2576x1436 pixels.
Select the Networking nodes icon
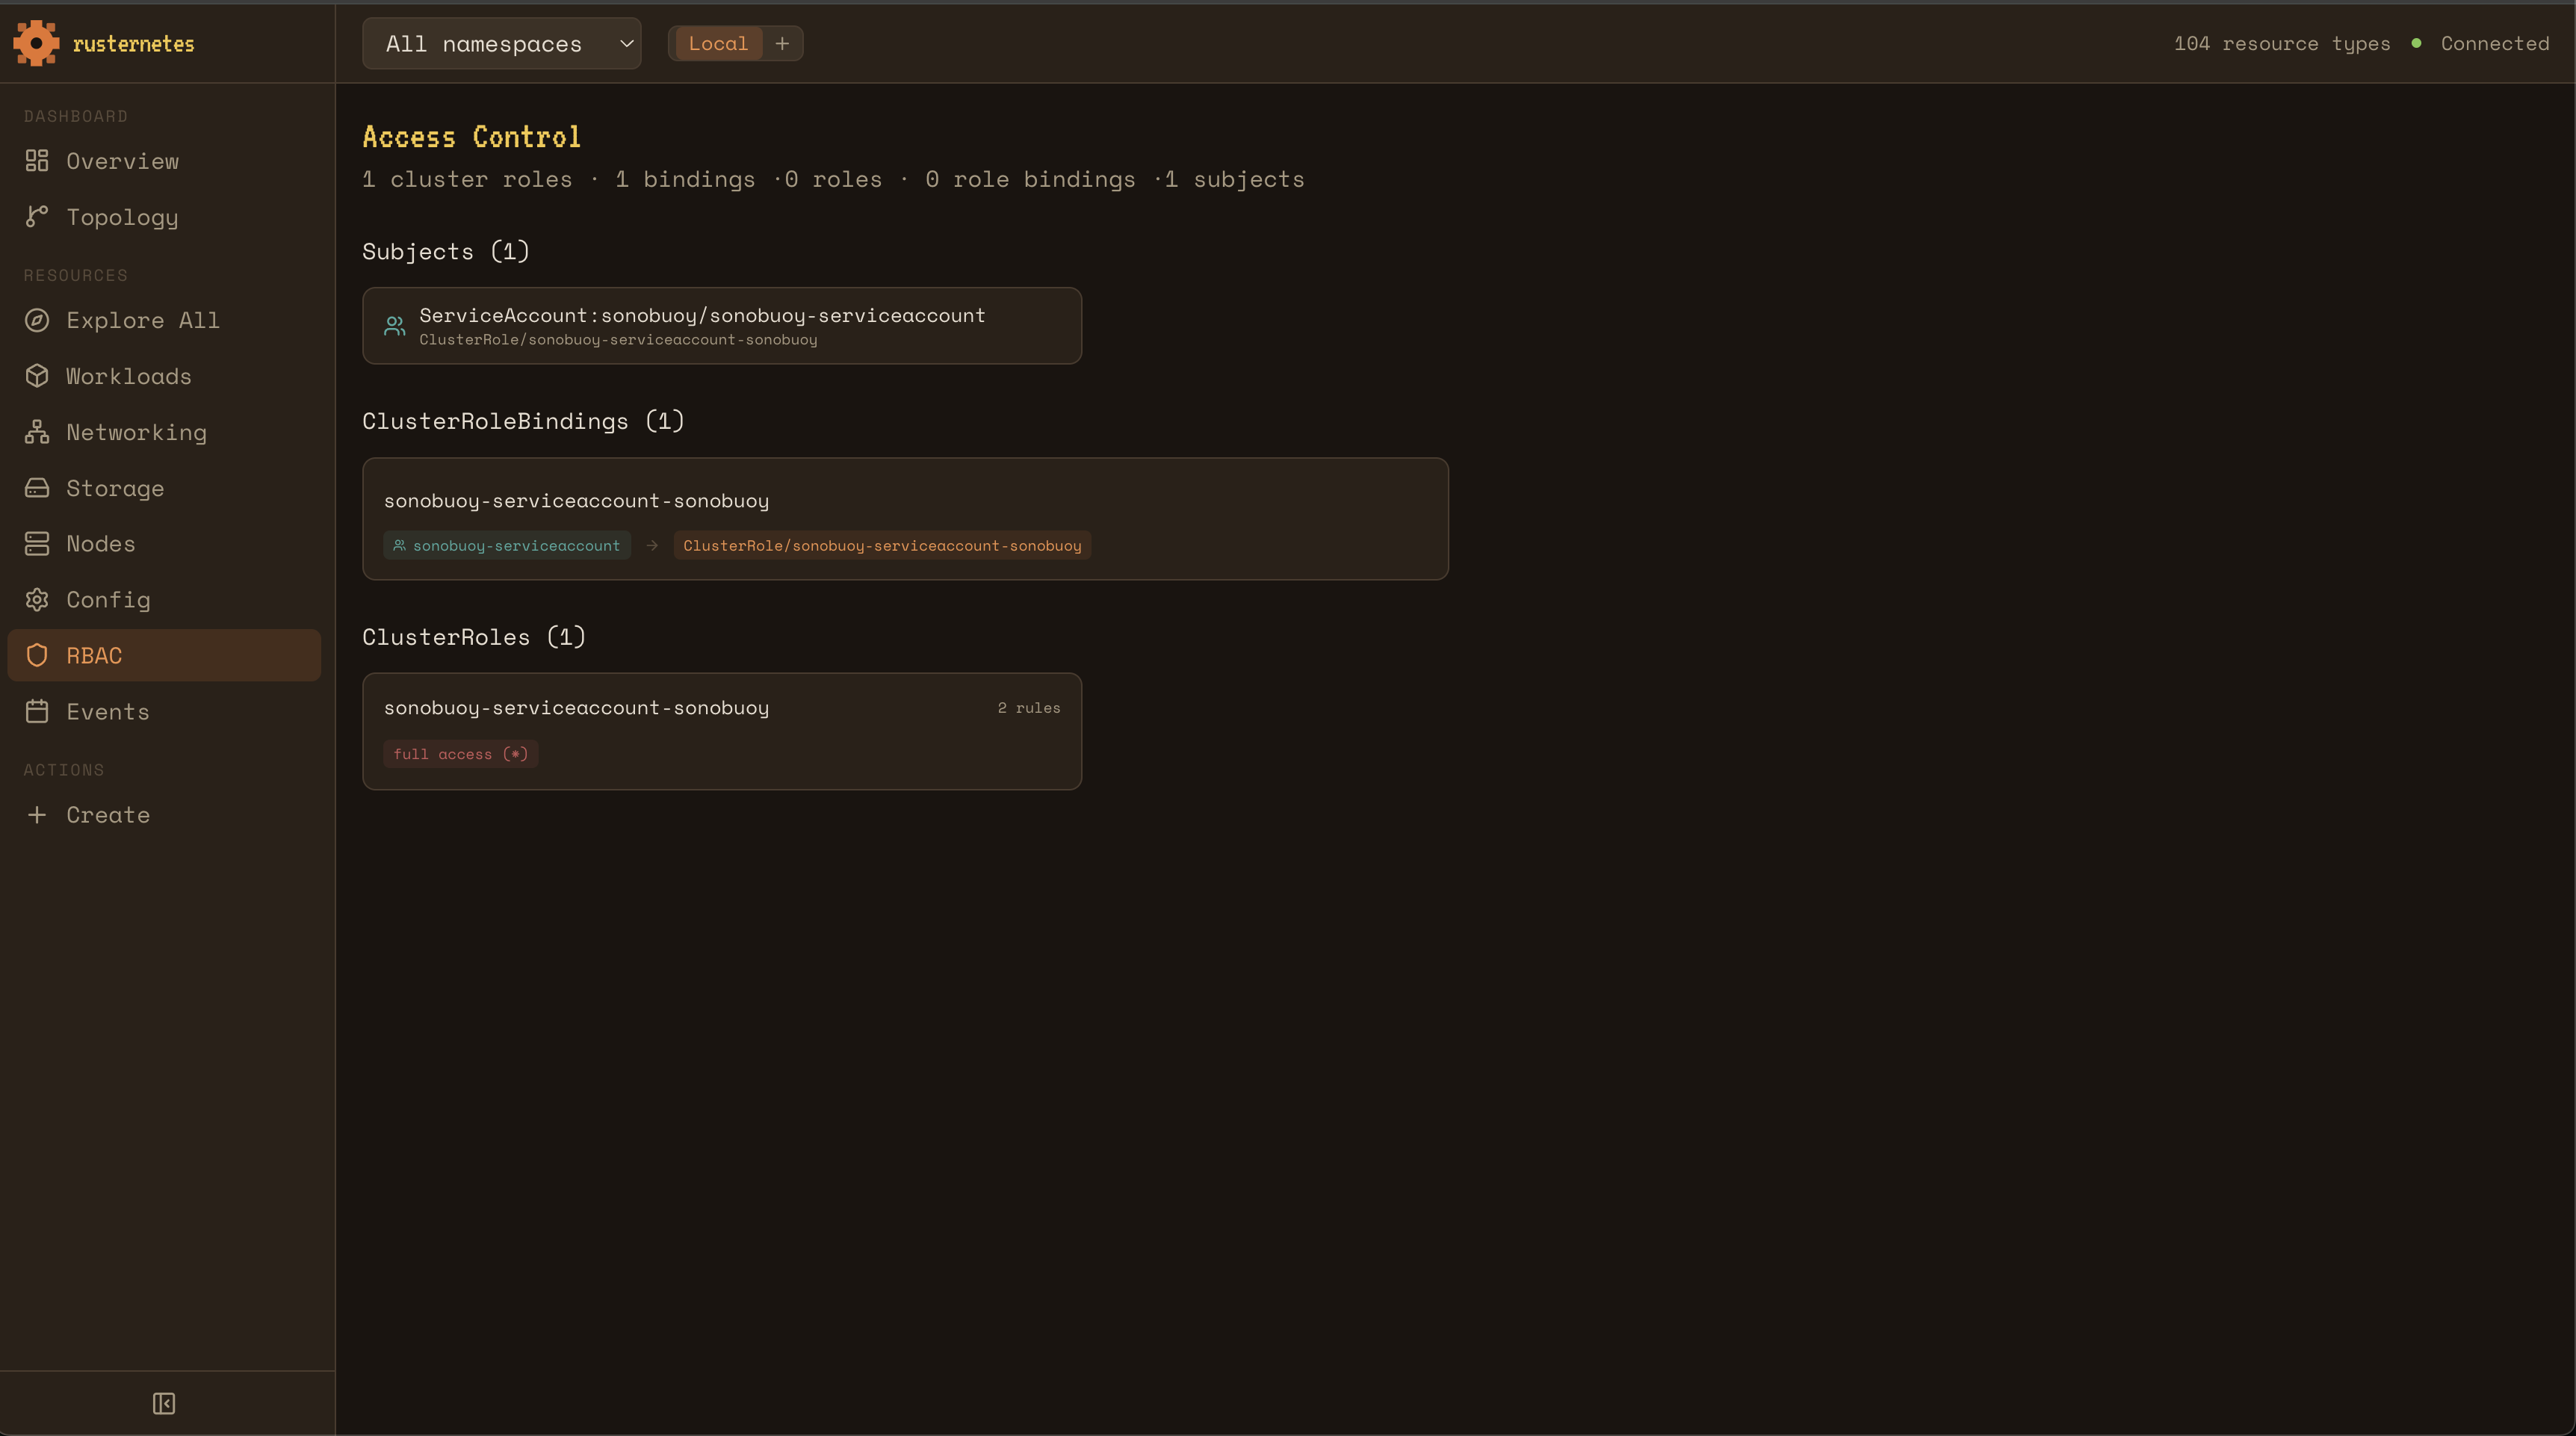pyautogui.click(x=37, y=432)
